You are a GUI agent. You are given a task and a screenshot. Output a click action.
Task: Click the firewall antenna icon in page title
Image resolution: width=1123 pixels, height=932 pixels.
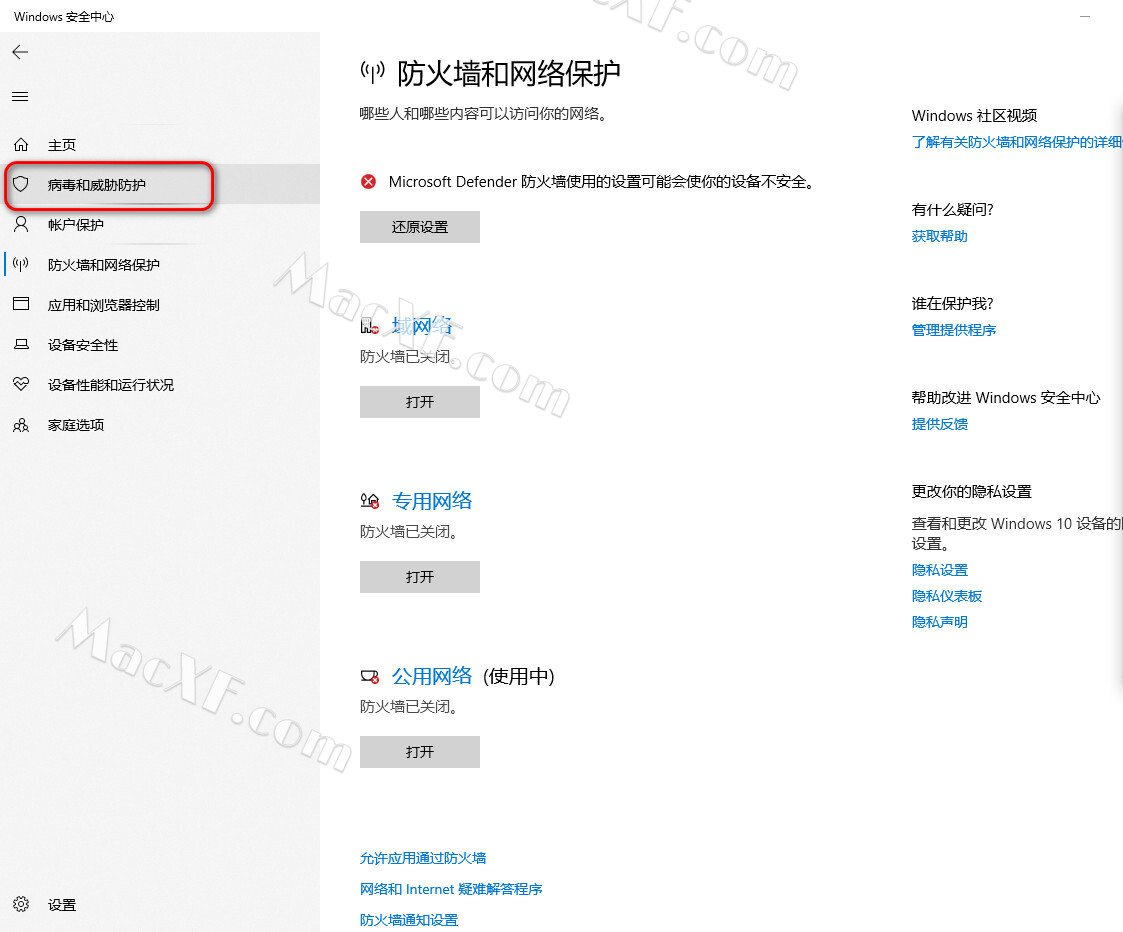point(372,72)
